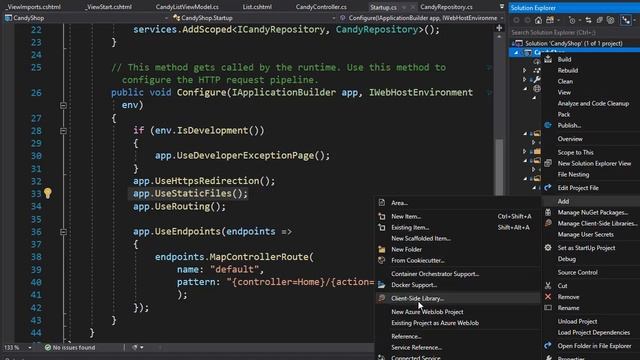Click the New Folder icon in Add submenu
This screenshot has height=360, width=640.
coord(382,249)
